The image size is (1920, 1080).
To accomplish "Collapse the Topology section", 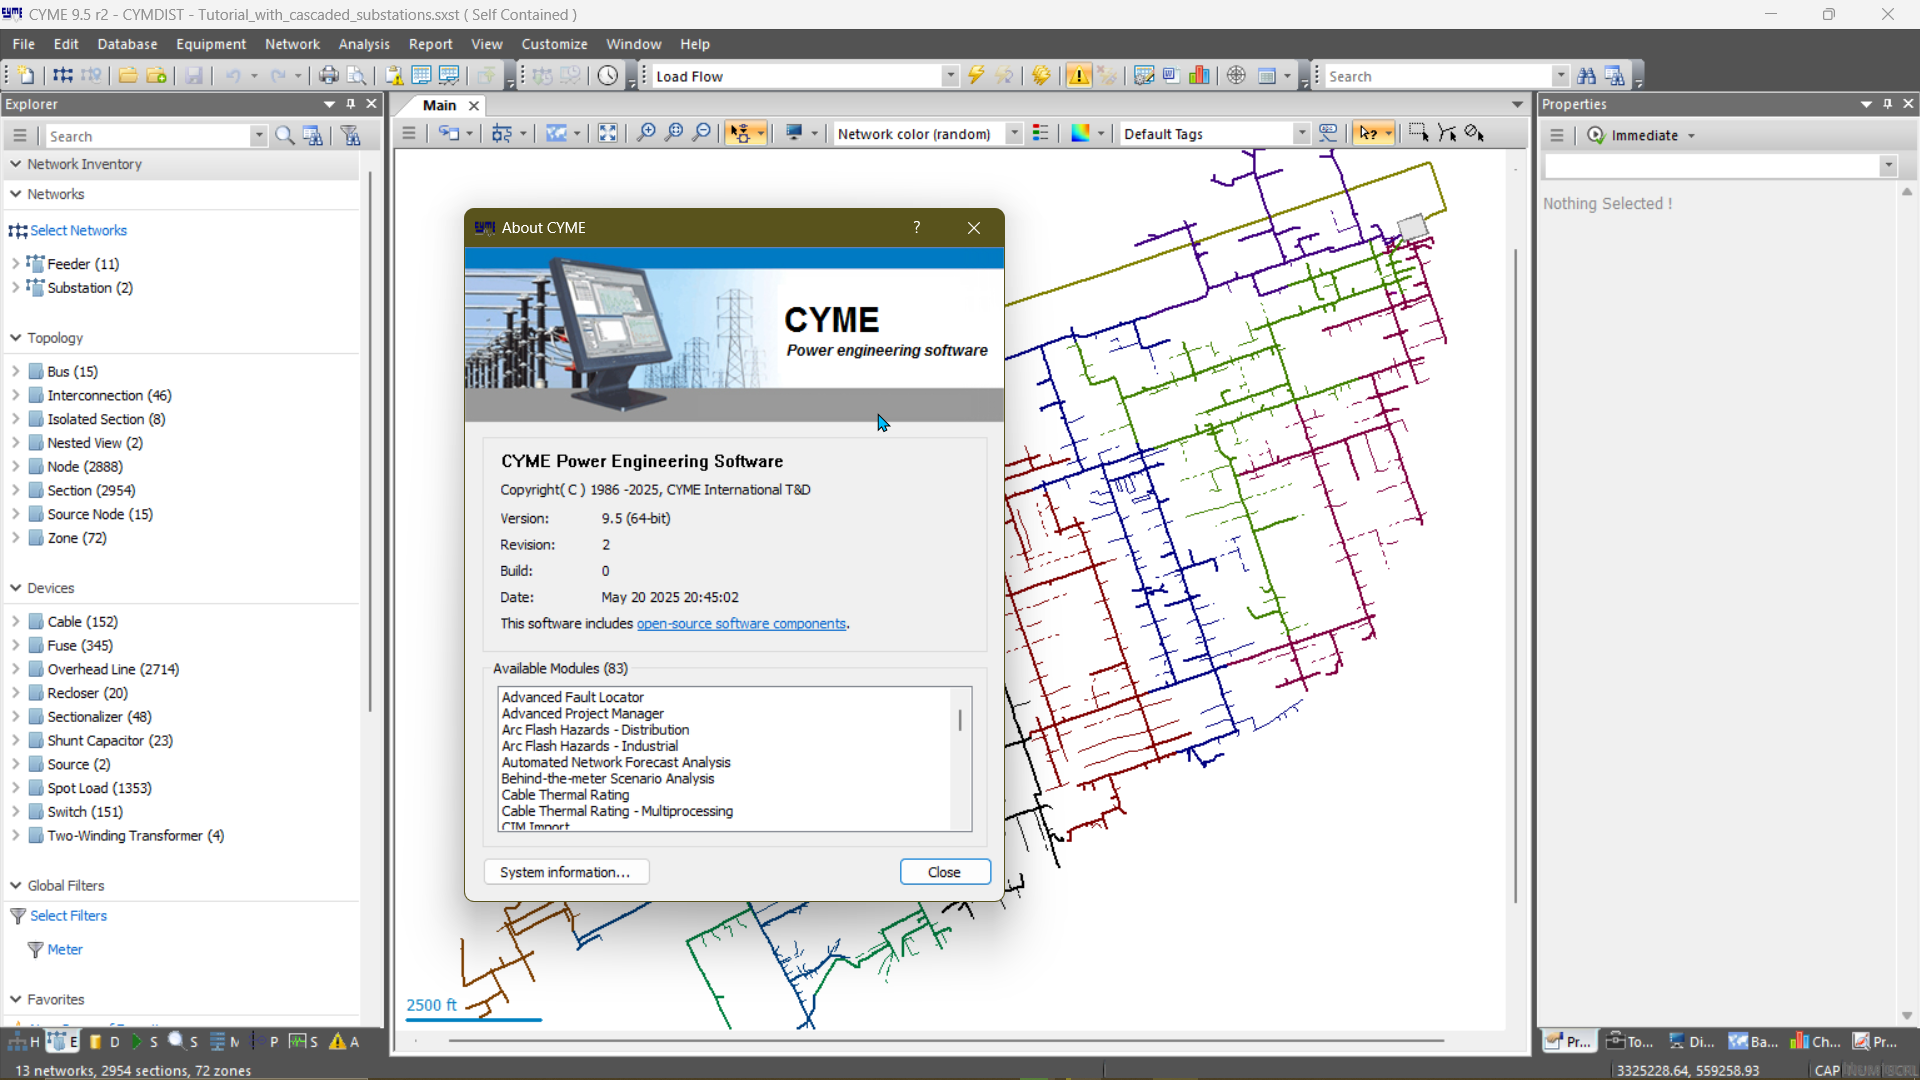I will tap(16, 338).
